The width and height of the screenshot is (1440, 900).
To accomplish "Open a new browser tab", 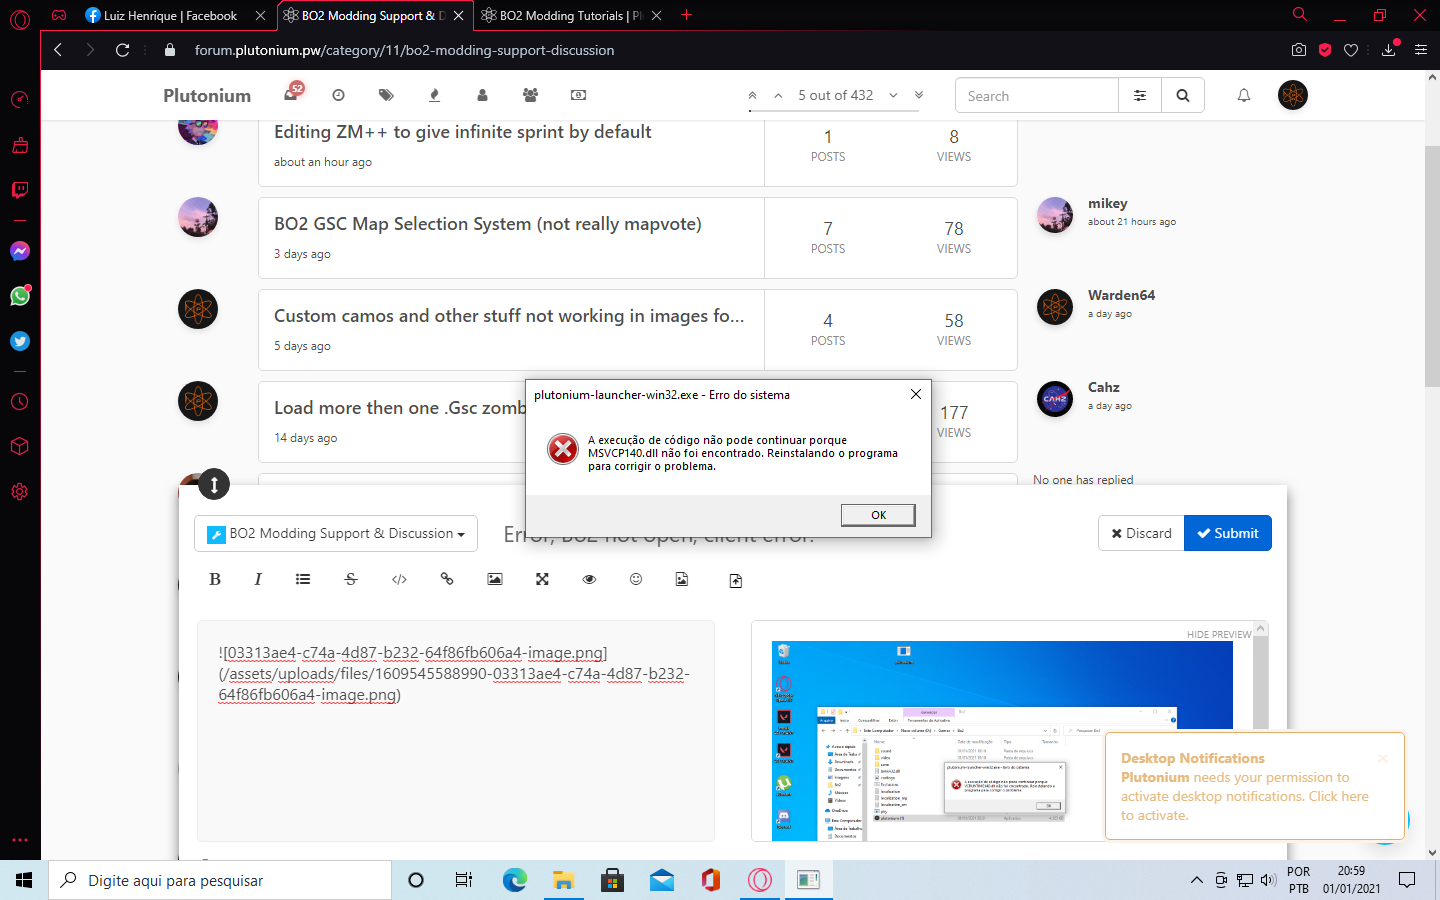I will tap(686, 15).
